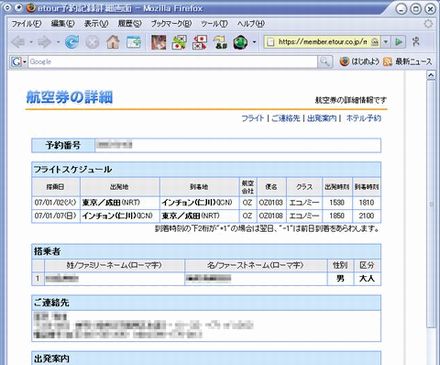Follow the ホテル予約 link
440x365 pixels.
(x=364, y=118)
